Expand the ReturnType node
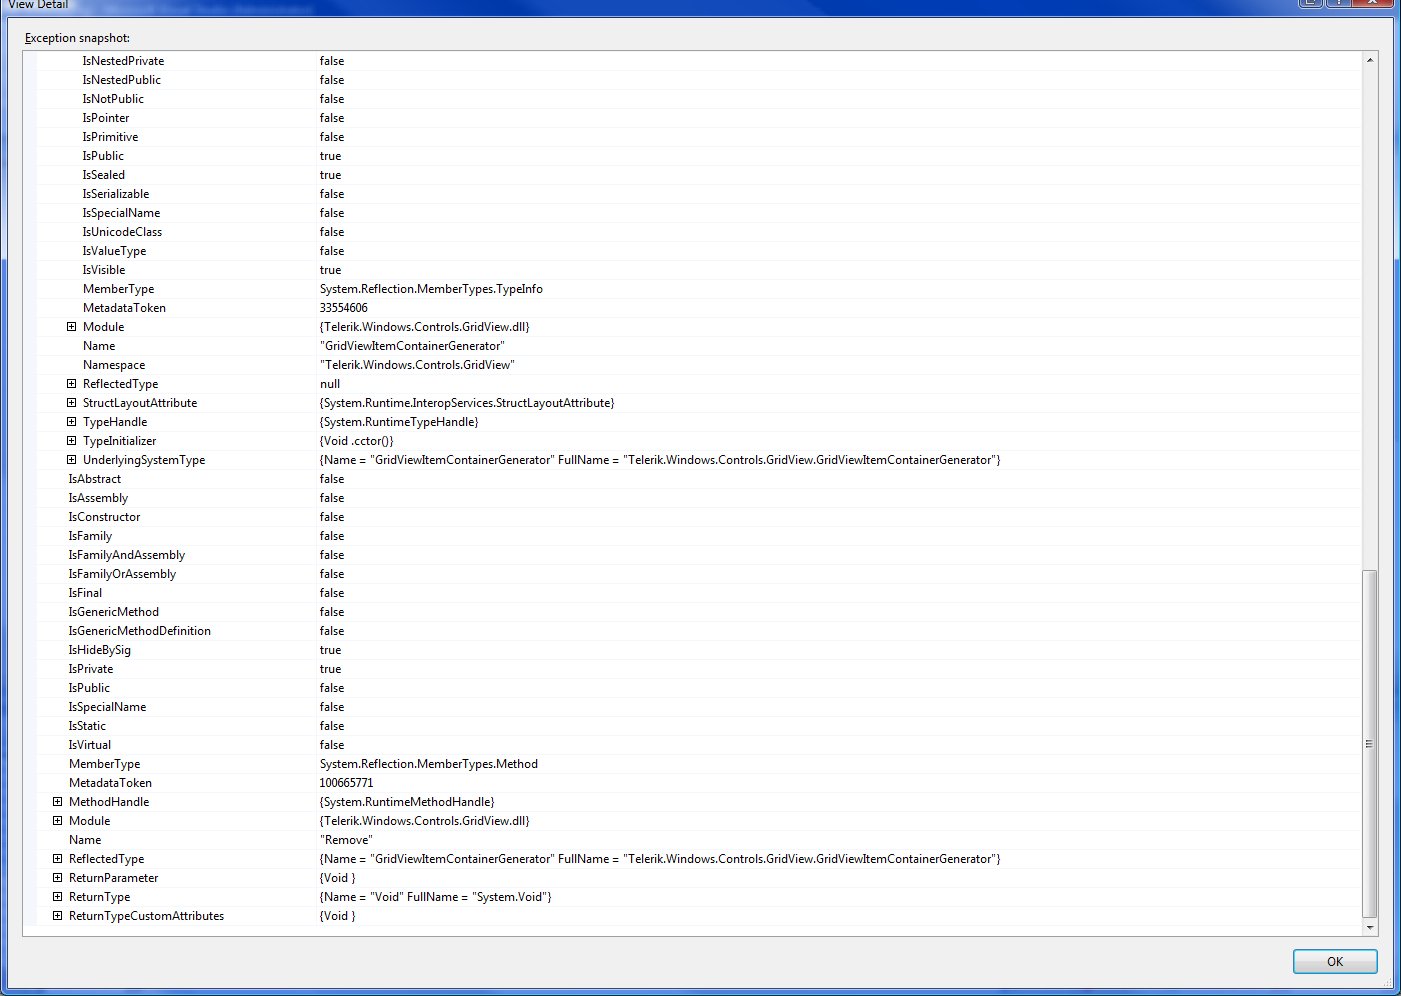 tap(57, 897)
